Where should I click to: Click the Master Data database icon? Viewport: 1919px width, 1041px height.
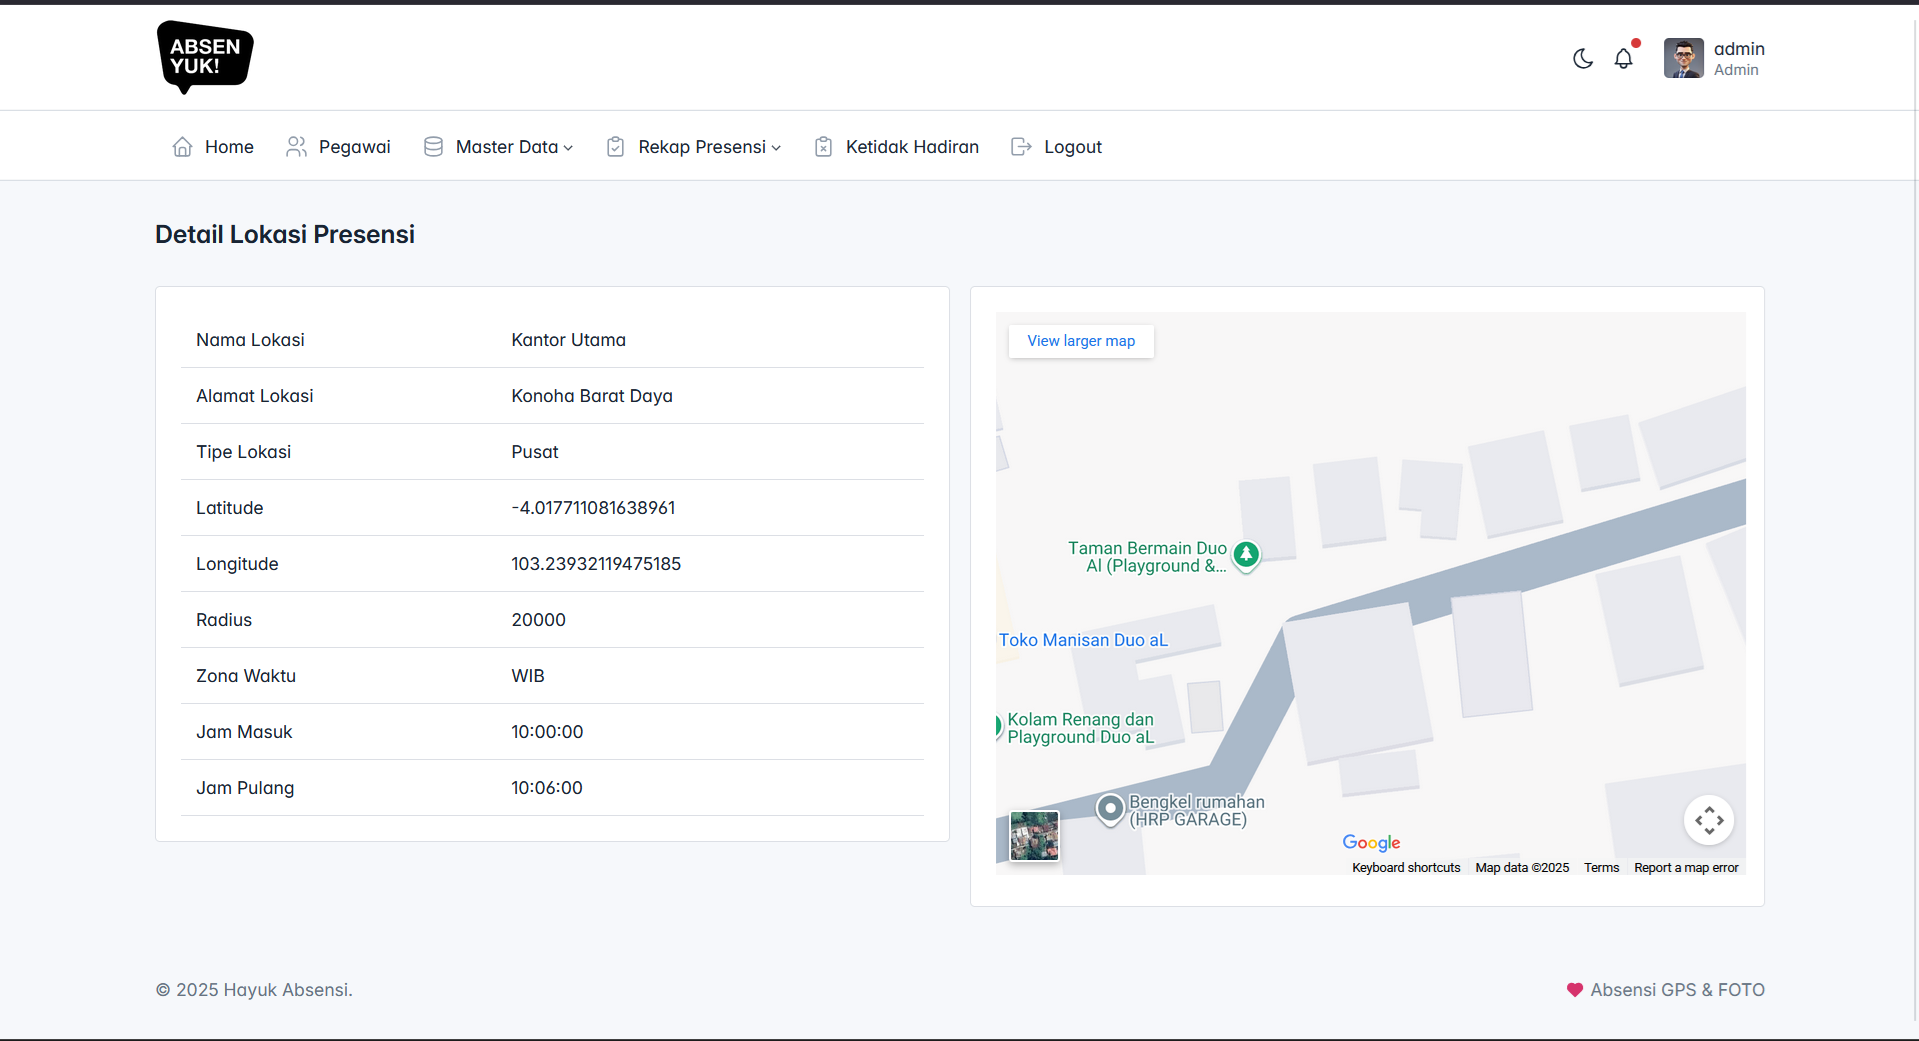(x=433, y=147)
